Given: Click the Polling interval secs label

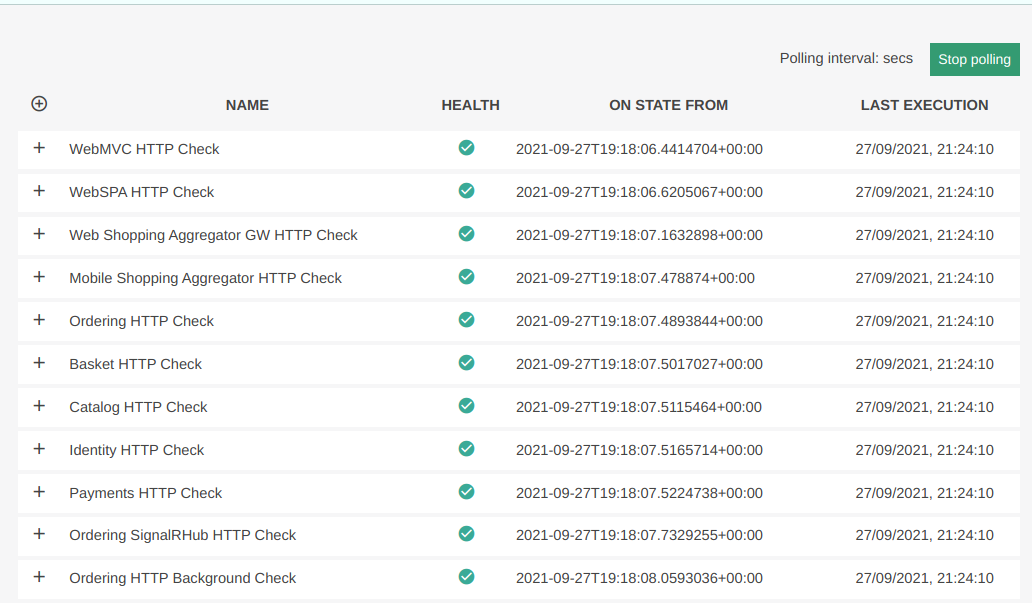Looking at the screenshot, I should tap(846, 59).
